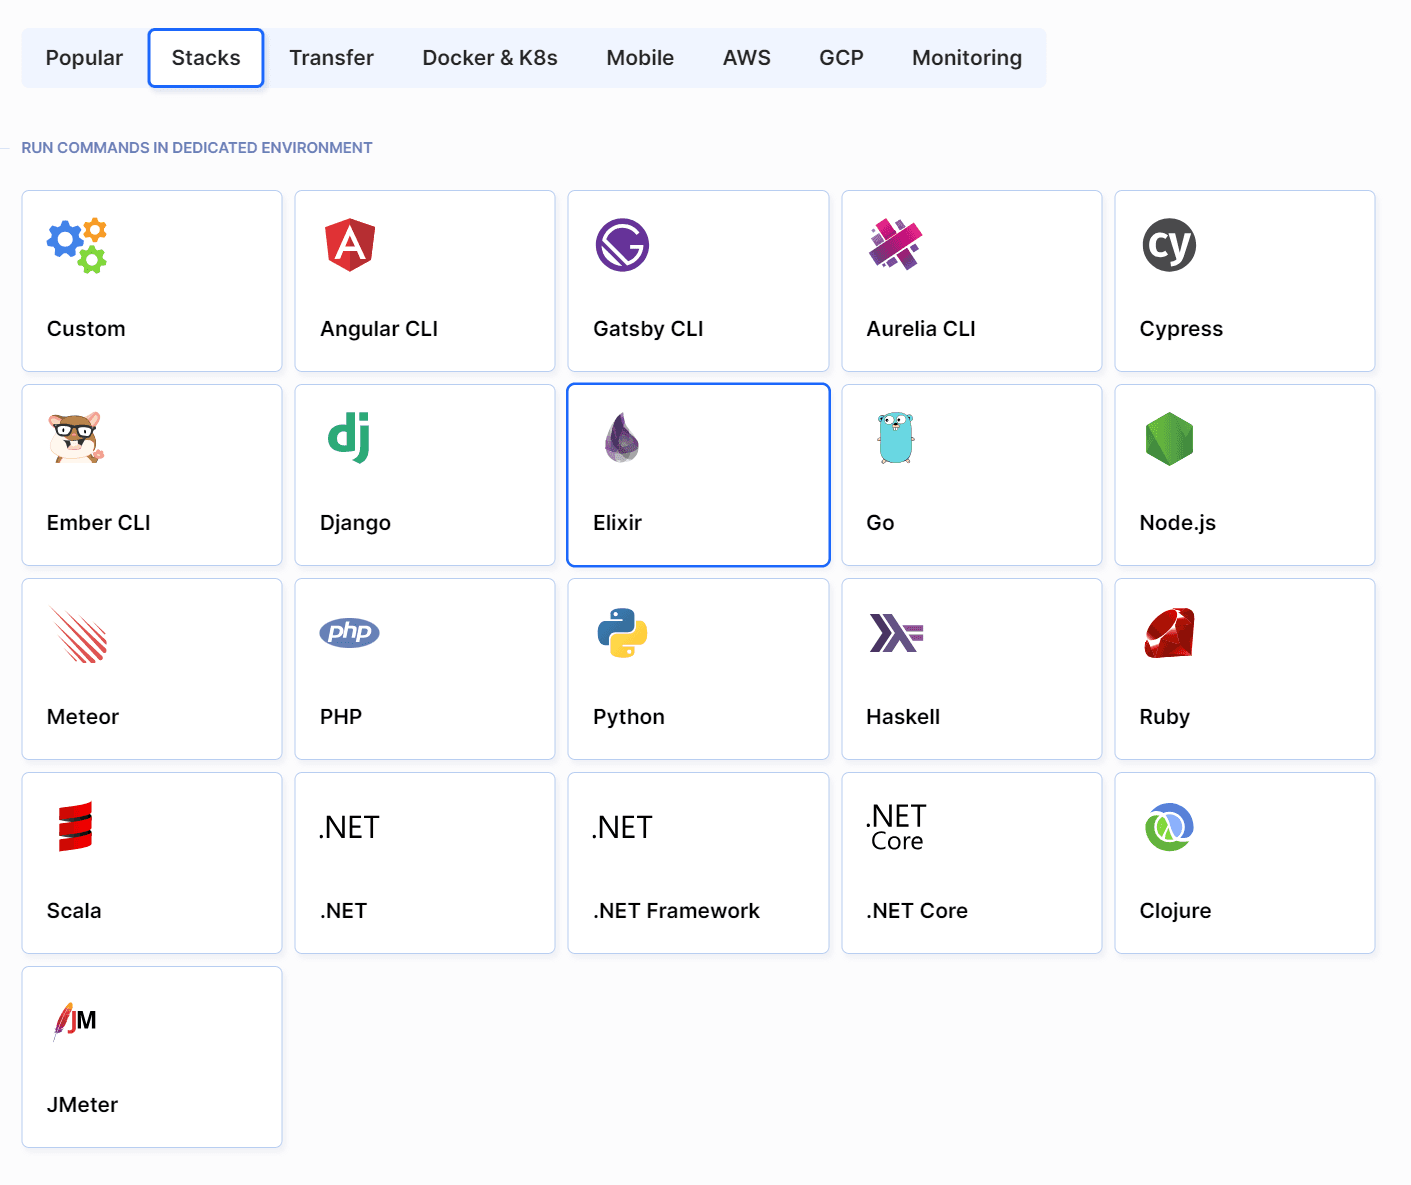The image size is (1411, 1185).
Task: Add the JMeter action tile
Action: coord(152,1057)
